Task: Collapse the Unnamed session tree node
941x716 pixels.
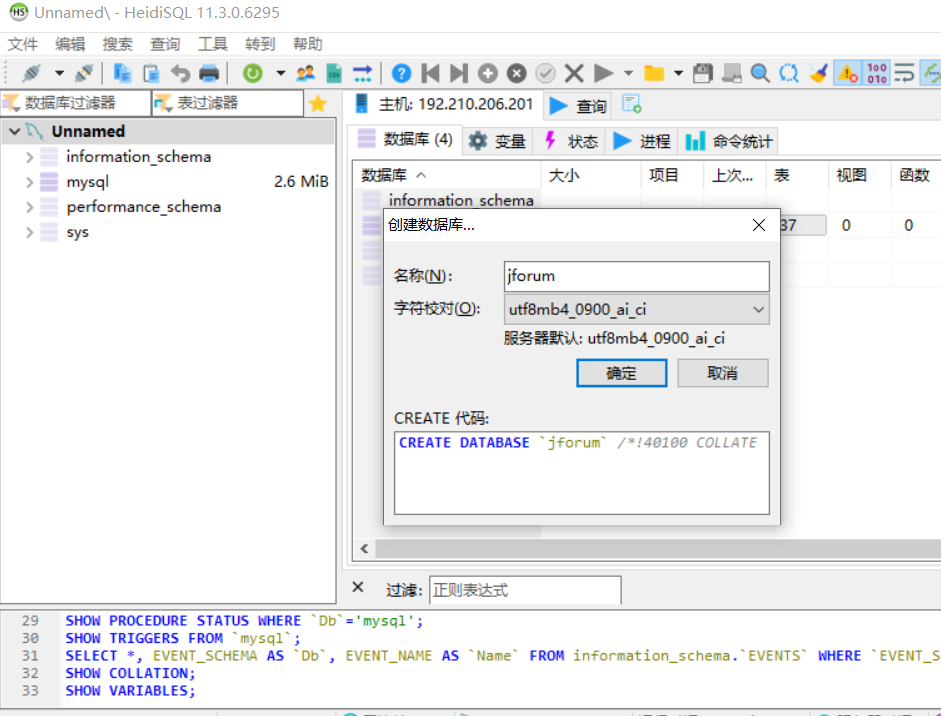Action: coord(14,131)
